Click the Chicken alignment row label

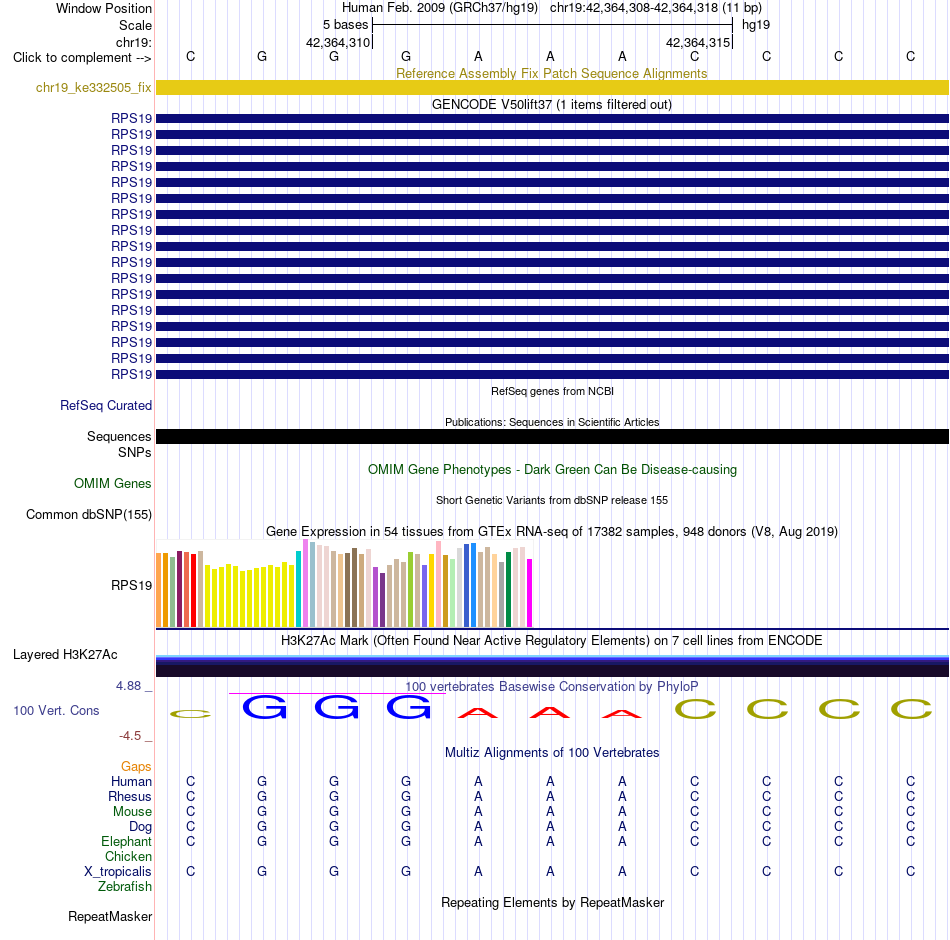pyautogui.click(x=128, y=856)
